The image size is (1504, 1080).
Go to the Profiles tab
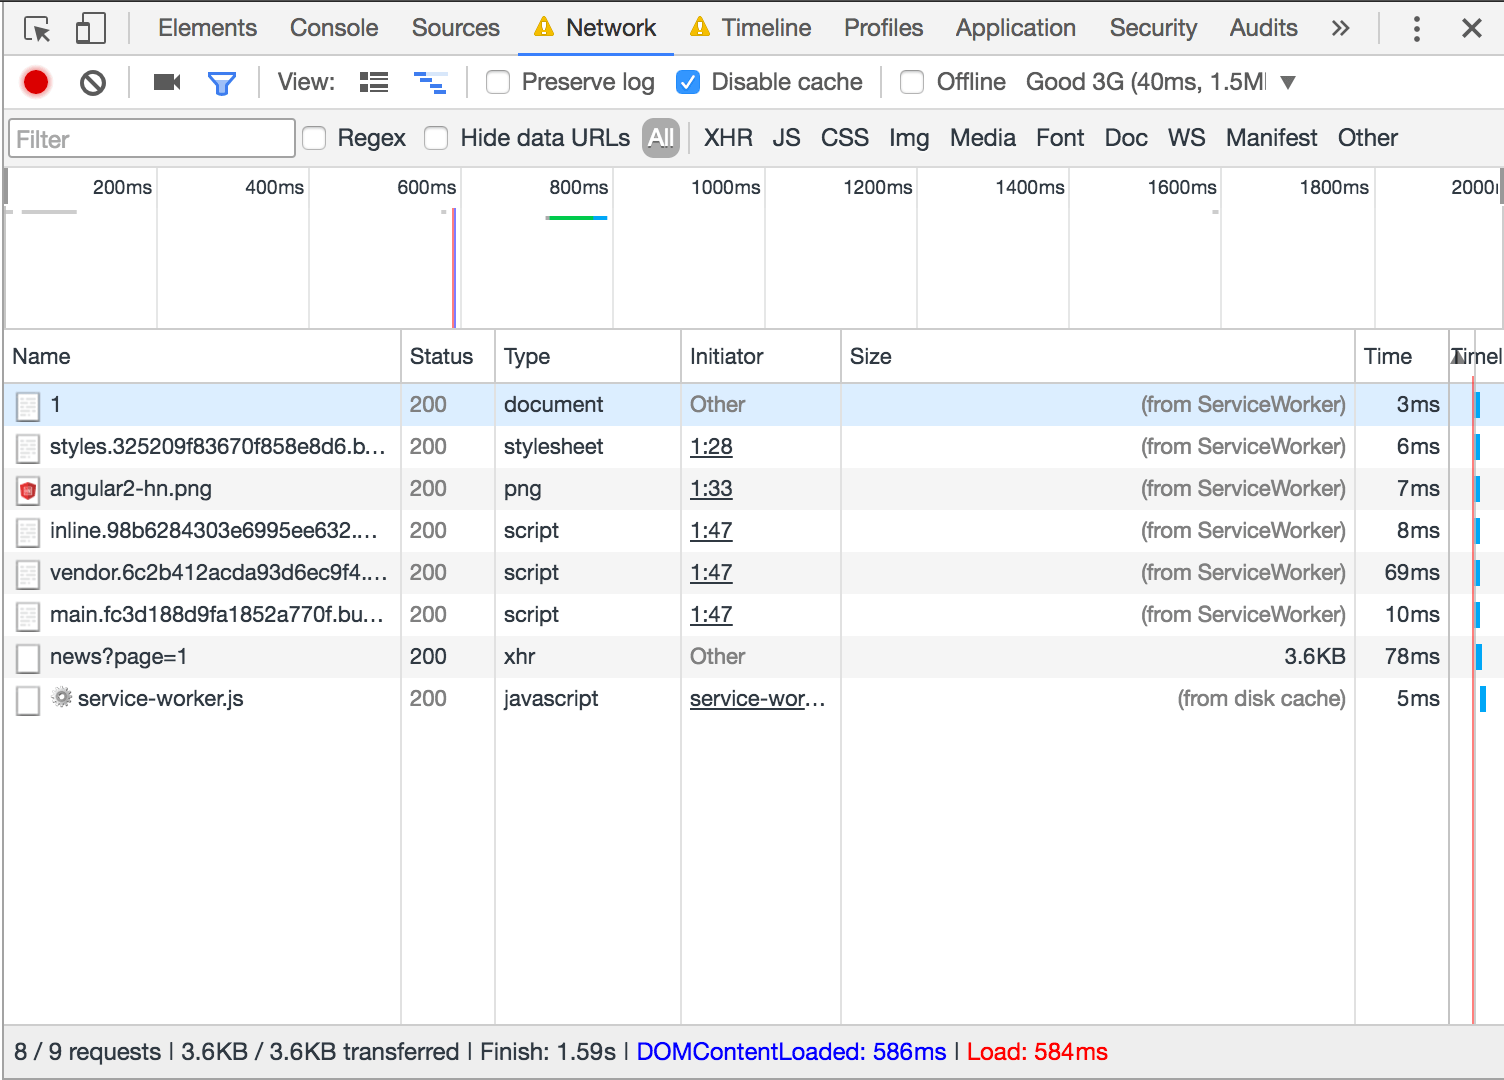(883, 28)
